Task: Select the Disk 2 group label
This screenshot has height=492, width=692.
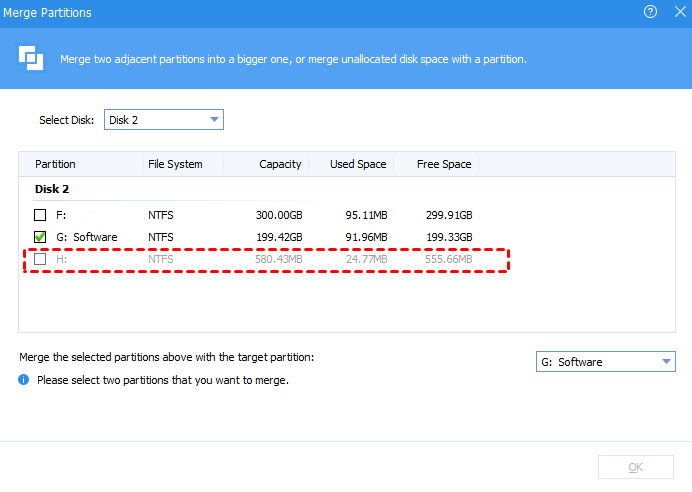Action: pos(52,189)
